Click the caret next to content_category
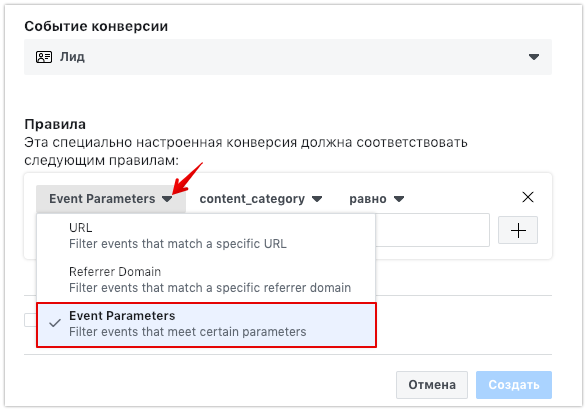 (x=317, y=199)
